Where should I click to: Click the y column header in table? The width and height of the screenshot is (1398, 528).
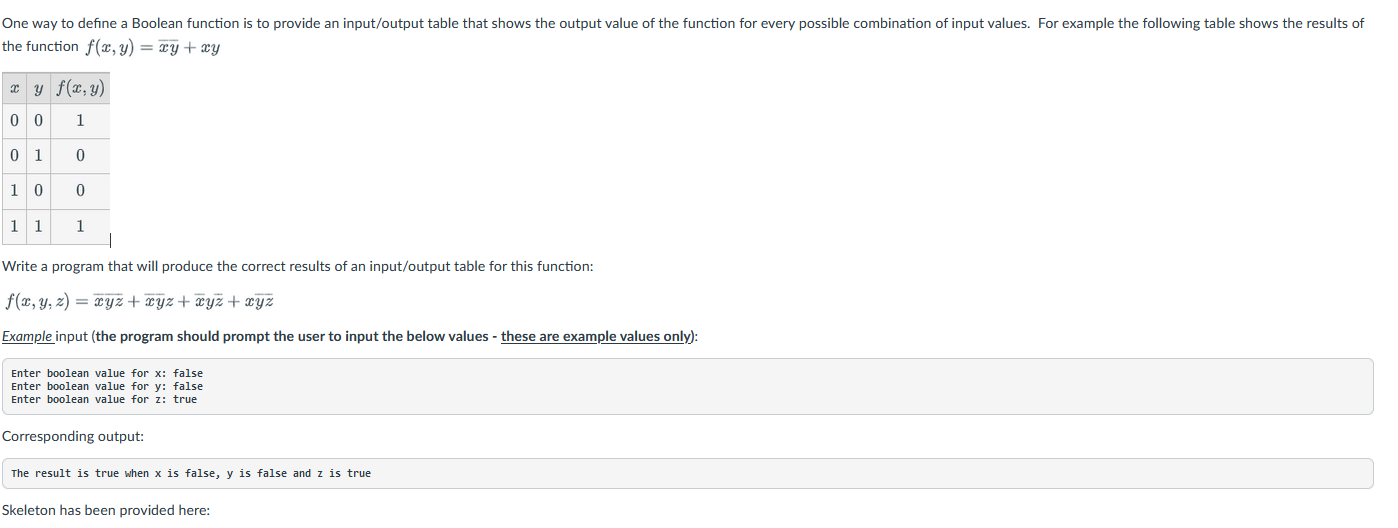(38, 90)
